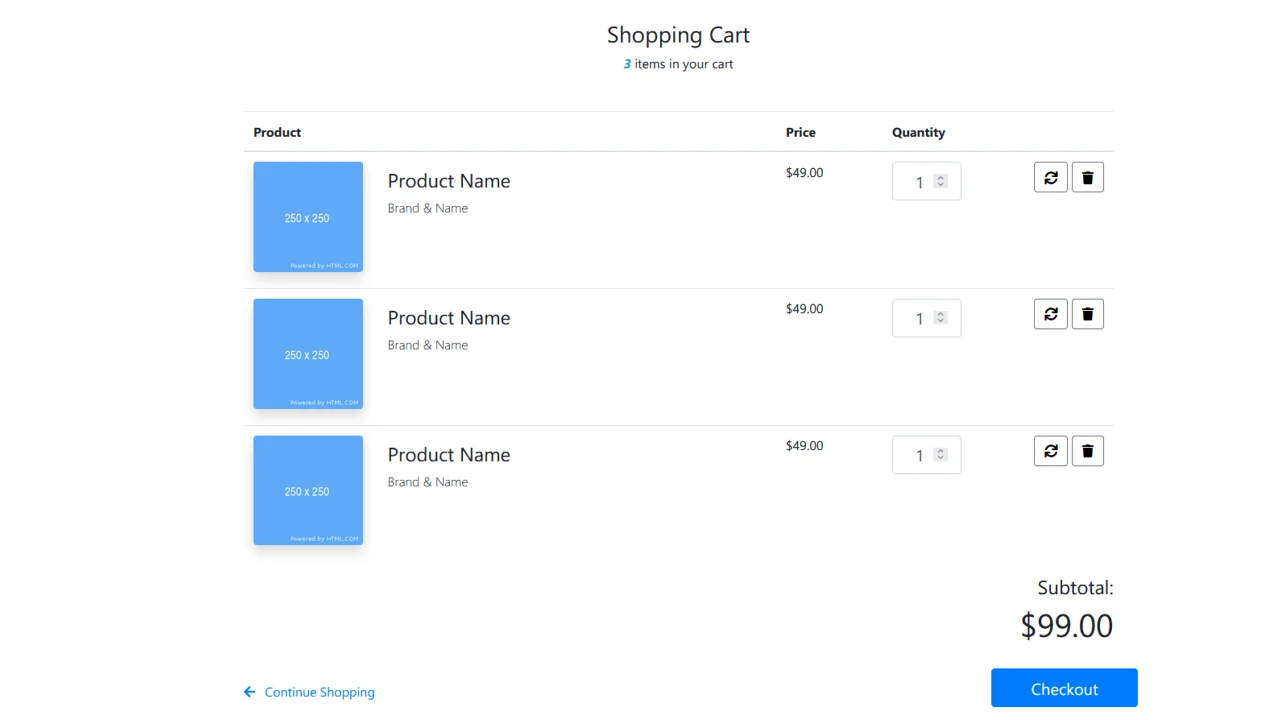Click the up arrow on the first quantity stepper
Screen dimensions: 1280x720
(939, 177)
